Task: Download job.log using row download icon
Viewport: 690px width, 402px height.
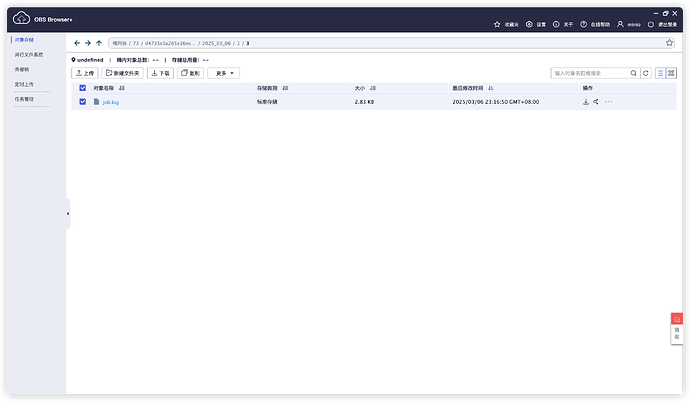Action: 586,102
